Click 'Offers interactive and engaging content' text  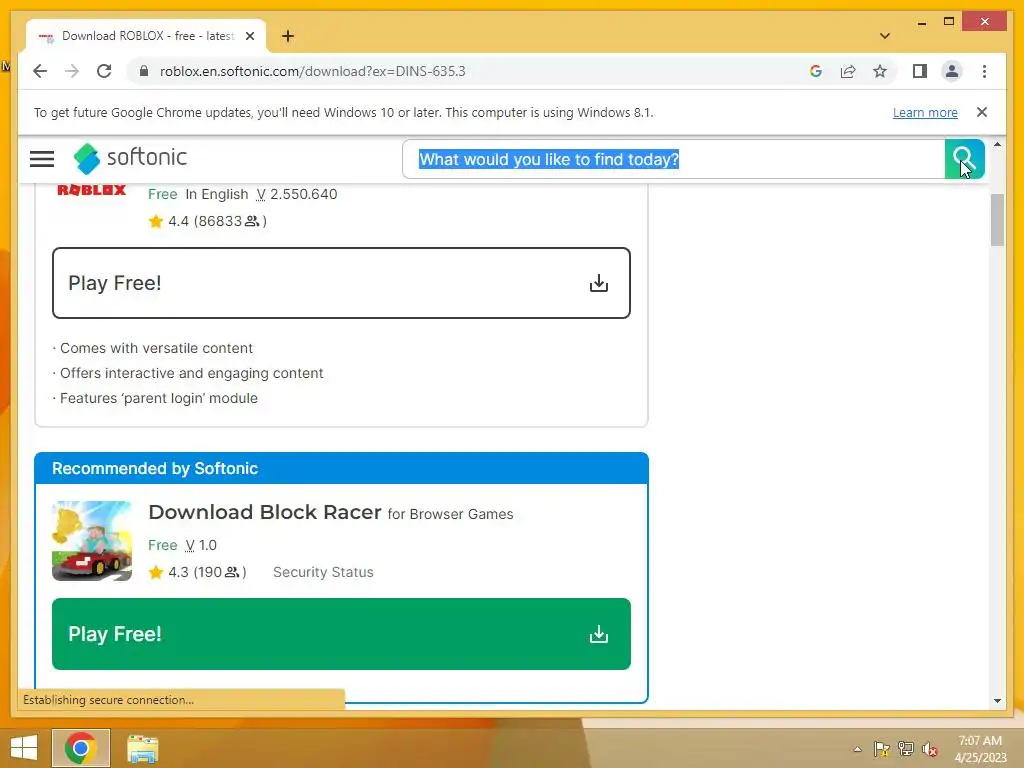click(191, 373)
